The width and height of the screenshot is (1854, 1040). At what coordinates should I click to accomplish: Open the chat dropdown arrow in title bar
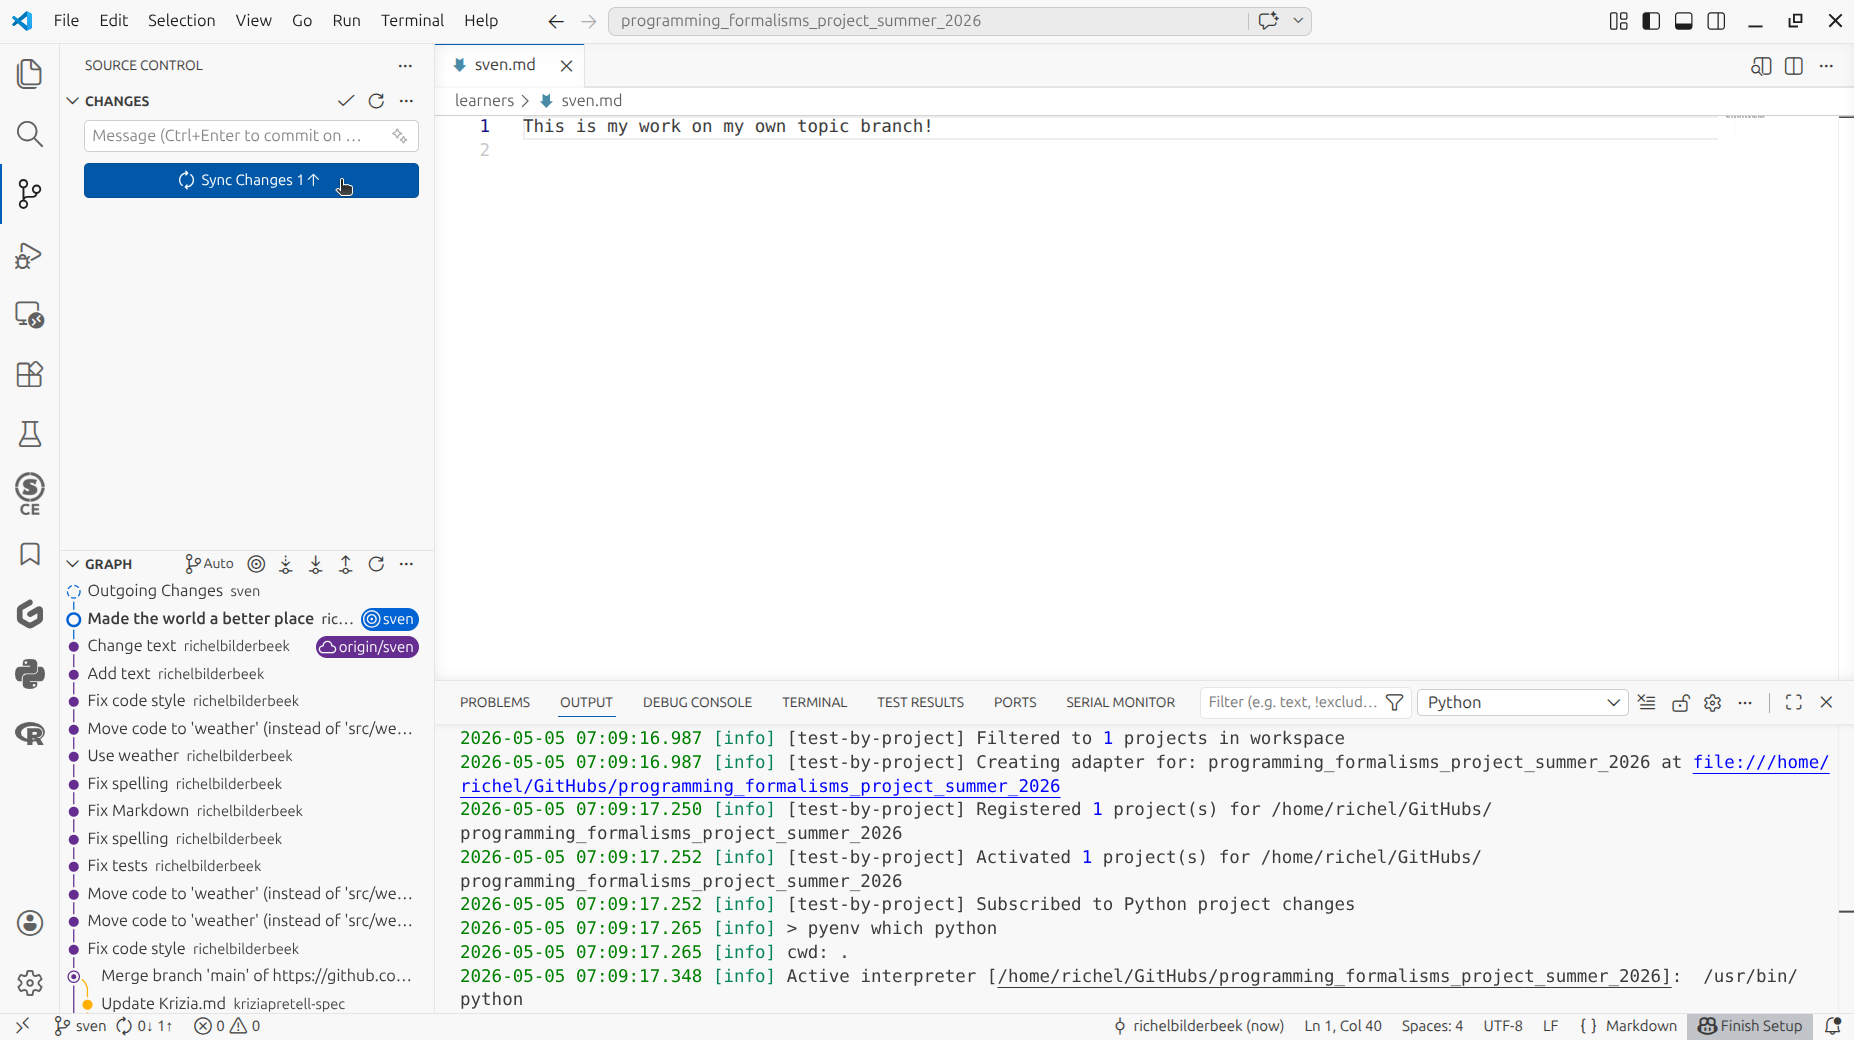tap(1298, 21)
